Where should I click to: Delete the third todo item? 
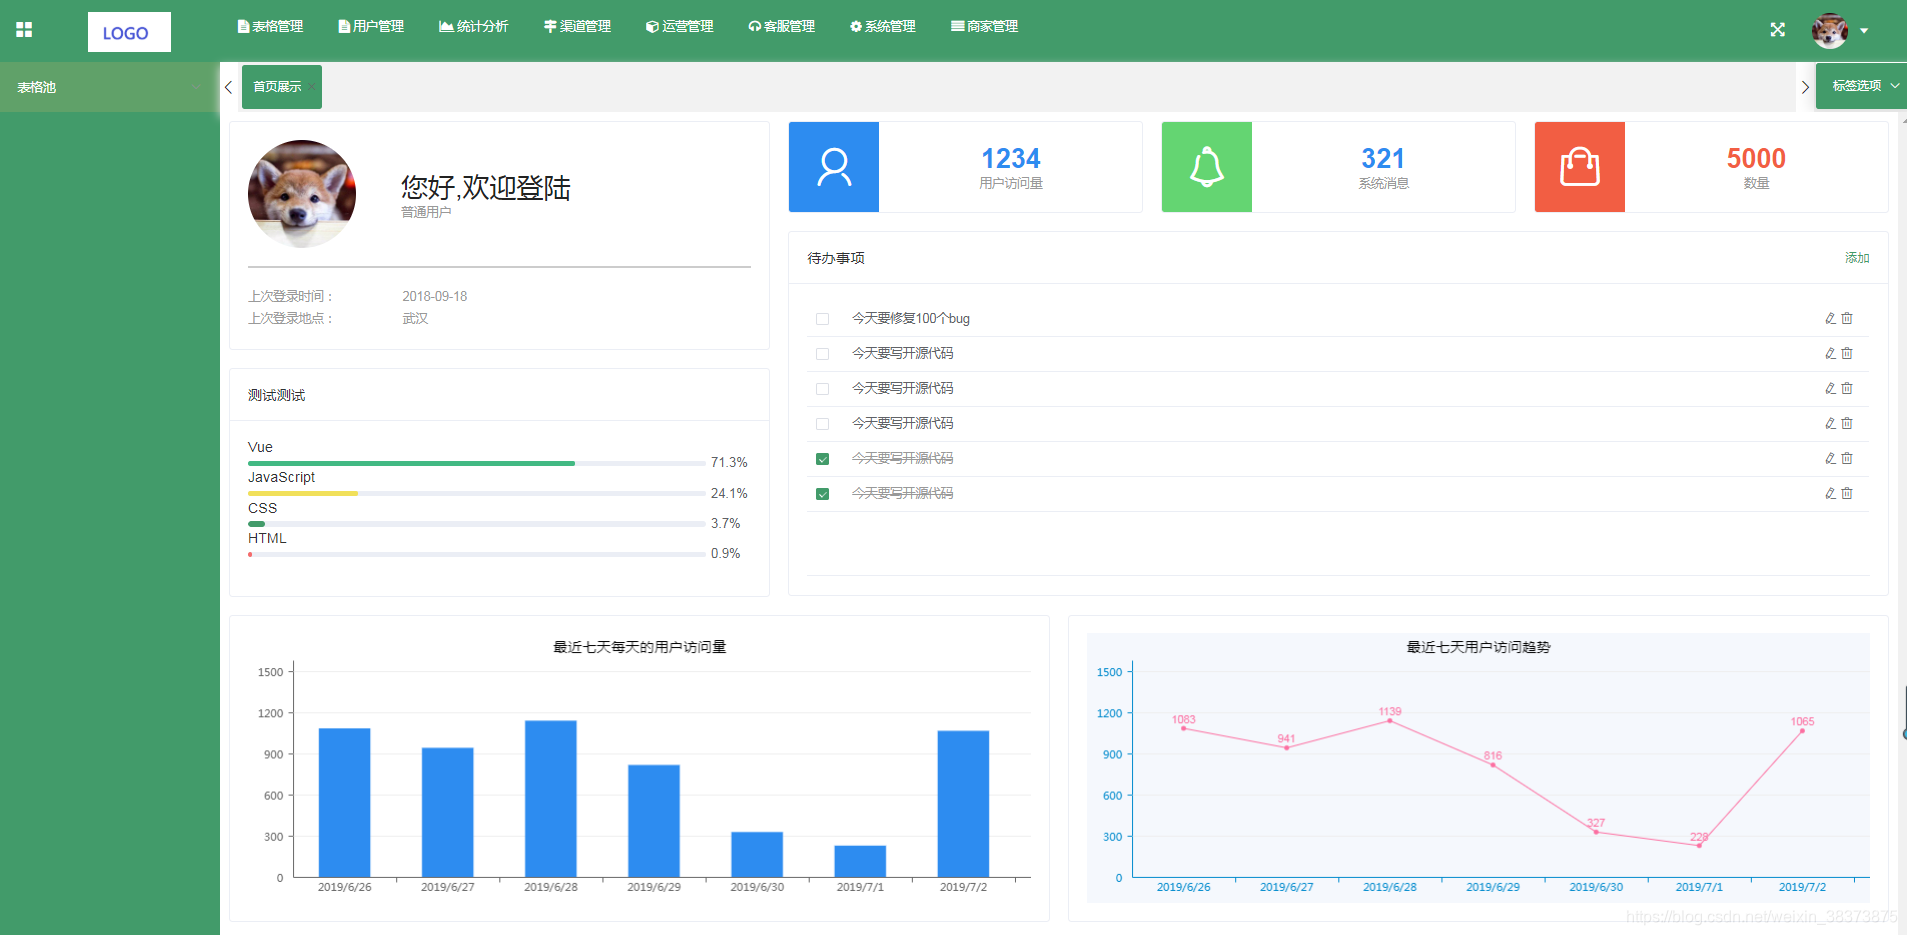[x=1847, y=388]
